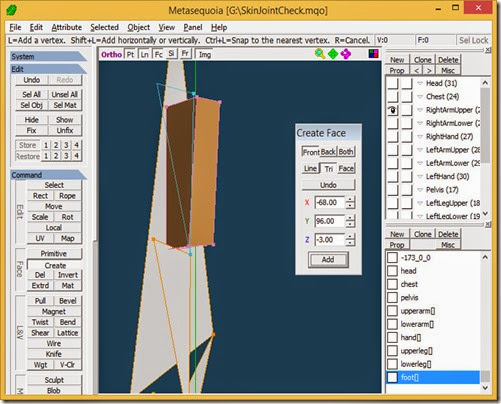
Task: Collapse the RightHand (27) object triangle
Action: [420, 137]
